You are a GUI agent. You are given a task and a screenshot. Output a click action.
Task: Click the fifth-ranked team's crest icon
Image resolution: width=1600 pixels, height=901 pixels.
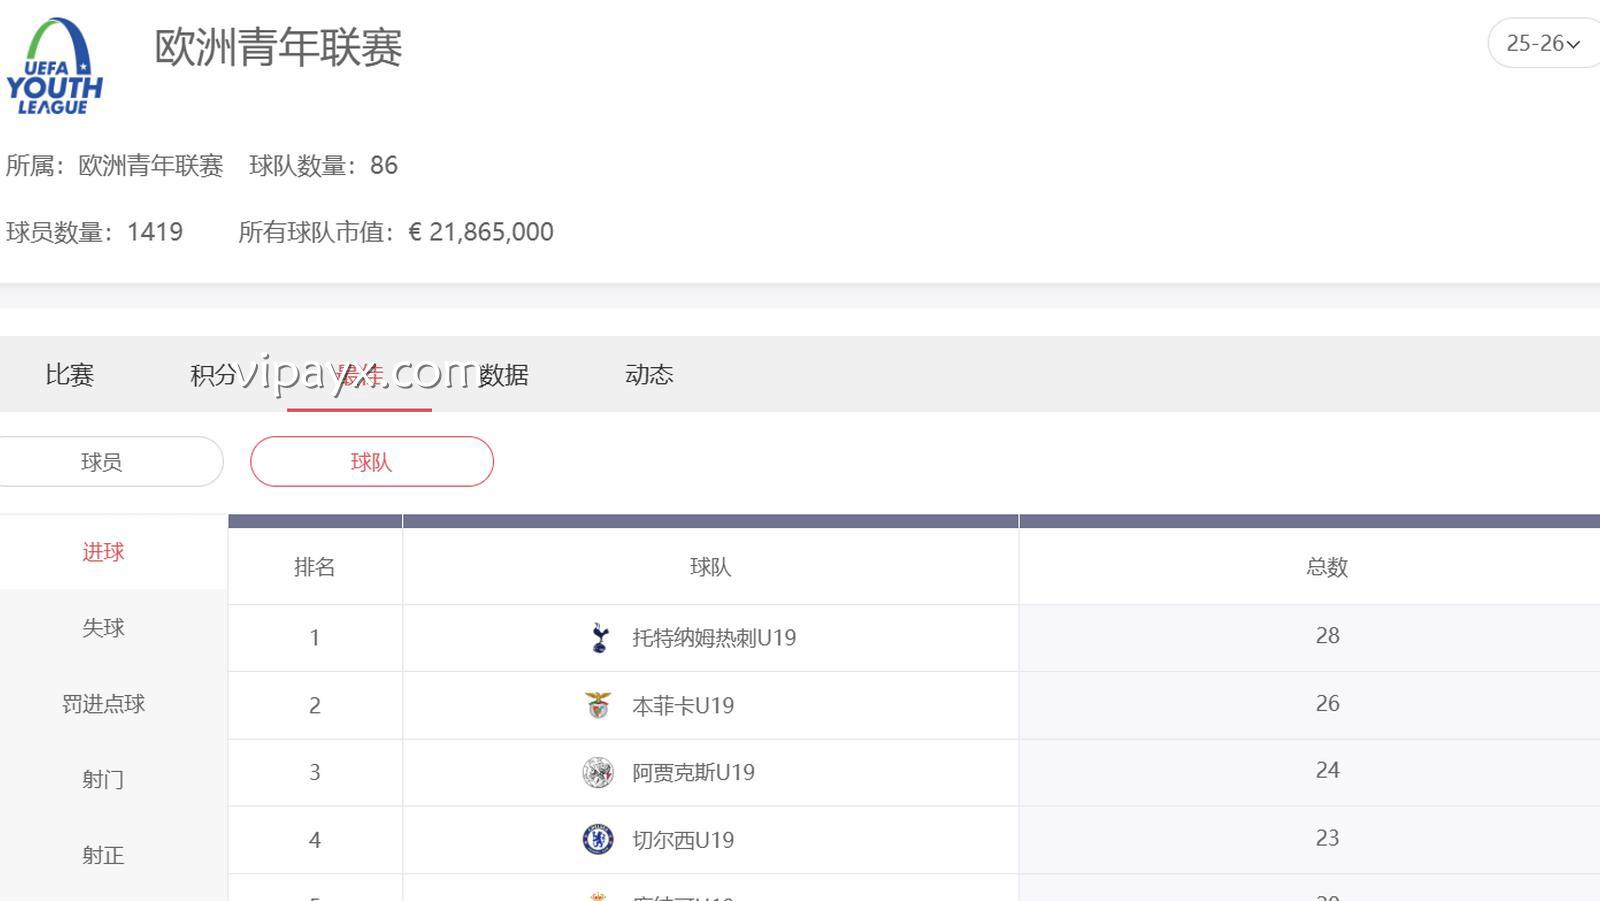click(x=597, y=895)
